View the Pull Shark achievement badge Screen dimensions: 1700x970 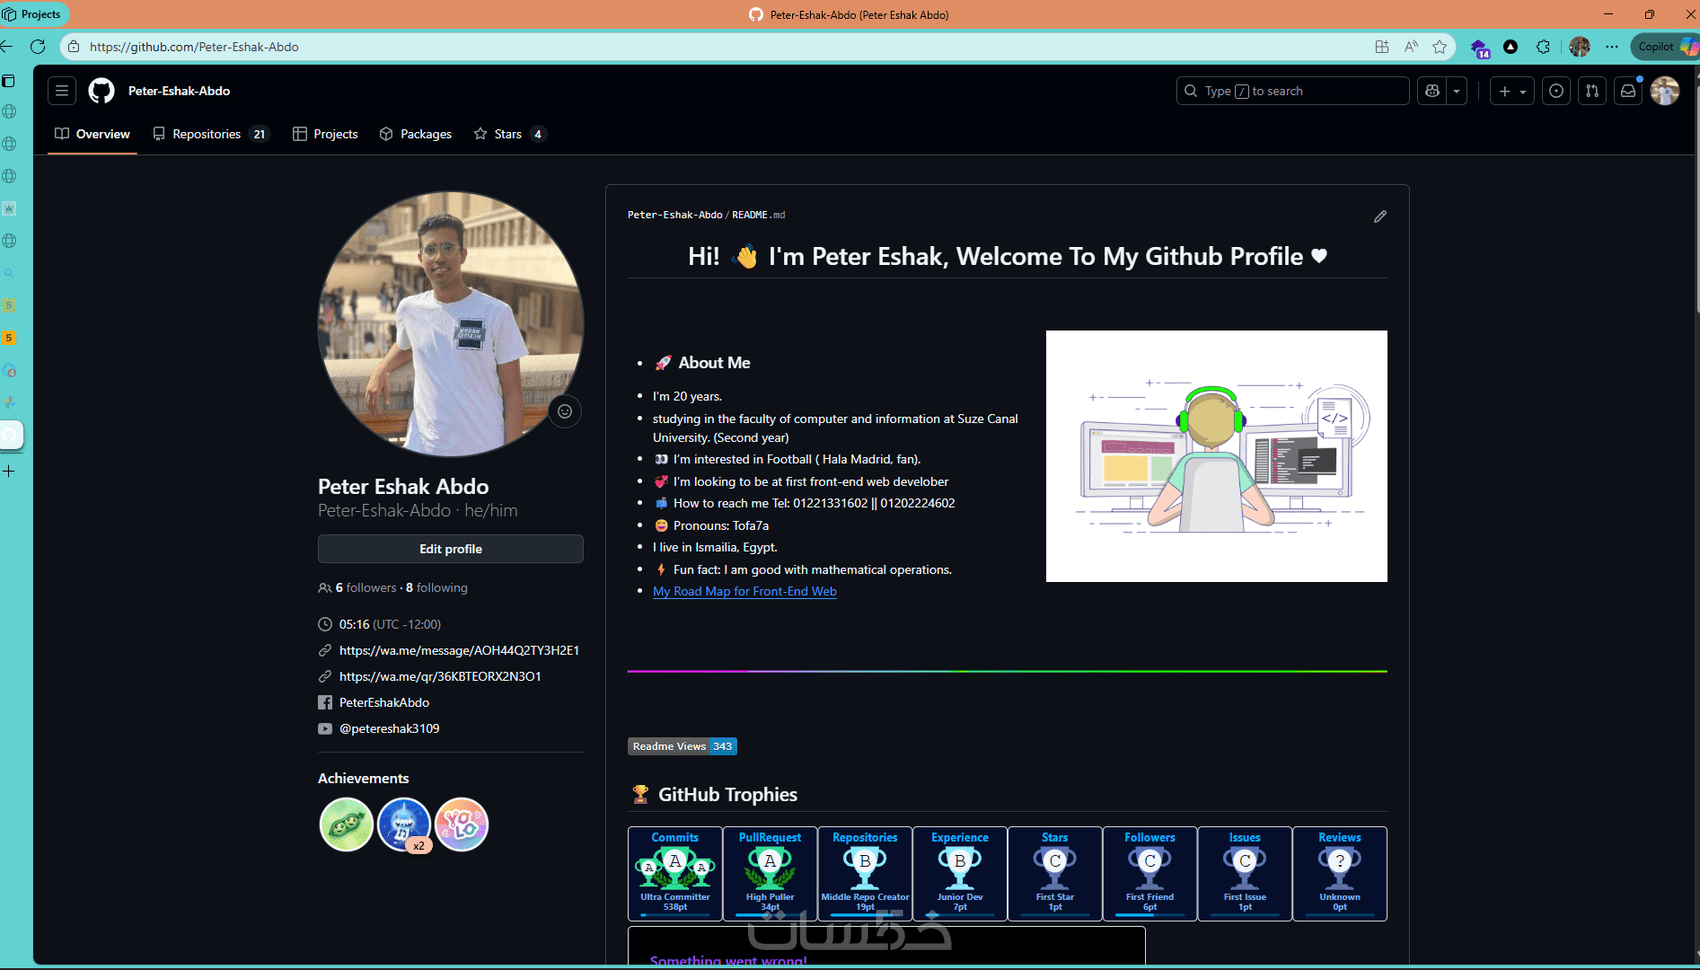(404, 824)
